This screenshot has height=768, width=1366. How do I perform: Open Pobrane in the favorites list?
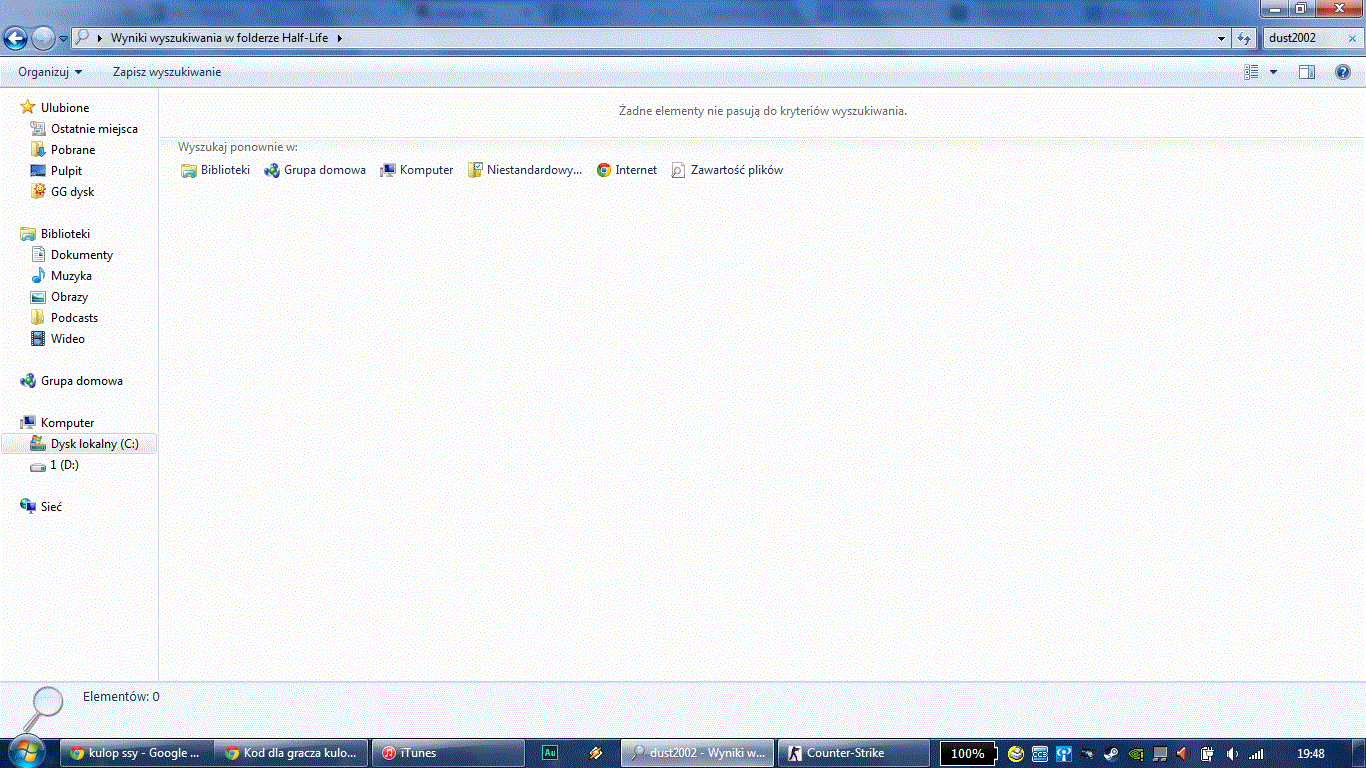73,150
